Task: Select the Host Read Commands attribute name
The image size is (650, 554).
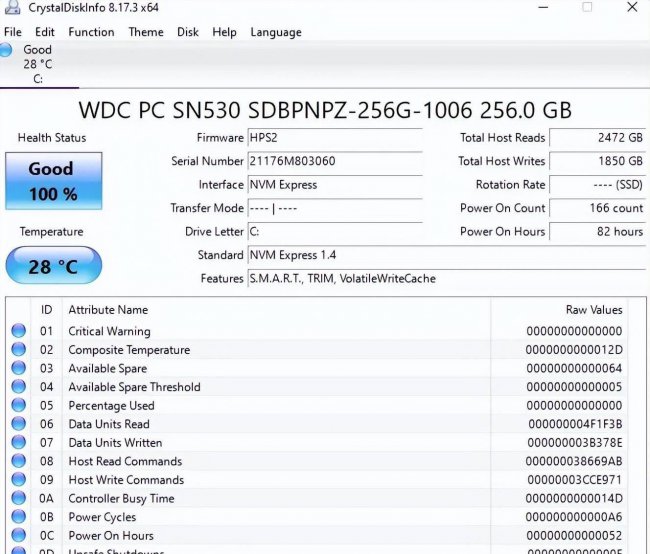Action: pyautogui.click(x=125, y=461)
